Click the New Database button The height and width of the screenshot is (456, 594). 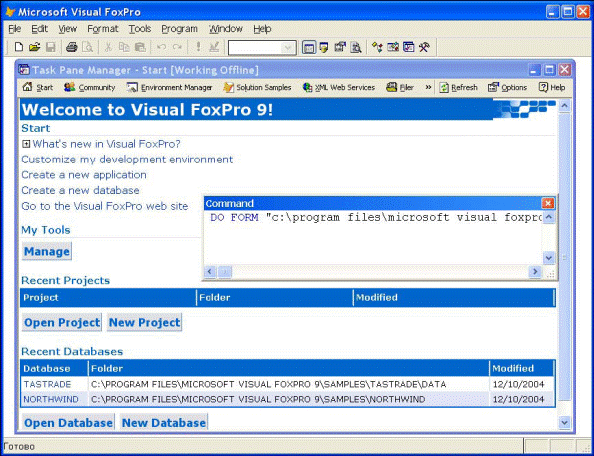pos(164,423)
